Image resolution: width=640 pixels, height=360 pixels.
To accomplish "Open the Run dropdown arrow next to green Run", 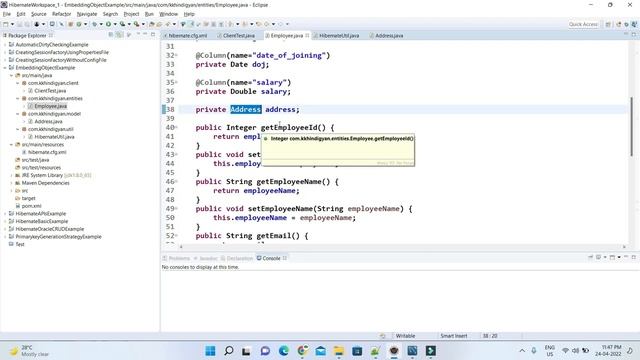I will pyautogui.click(x=115, y=24).
